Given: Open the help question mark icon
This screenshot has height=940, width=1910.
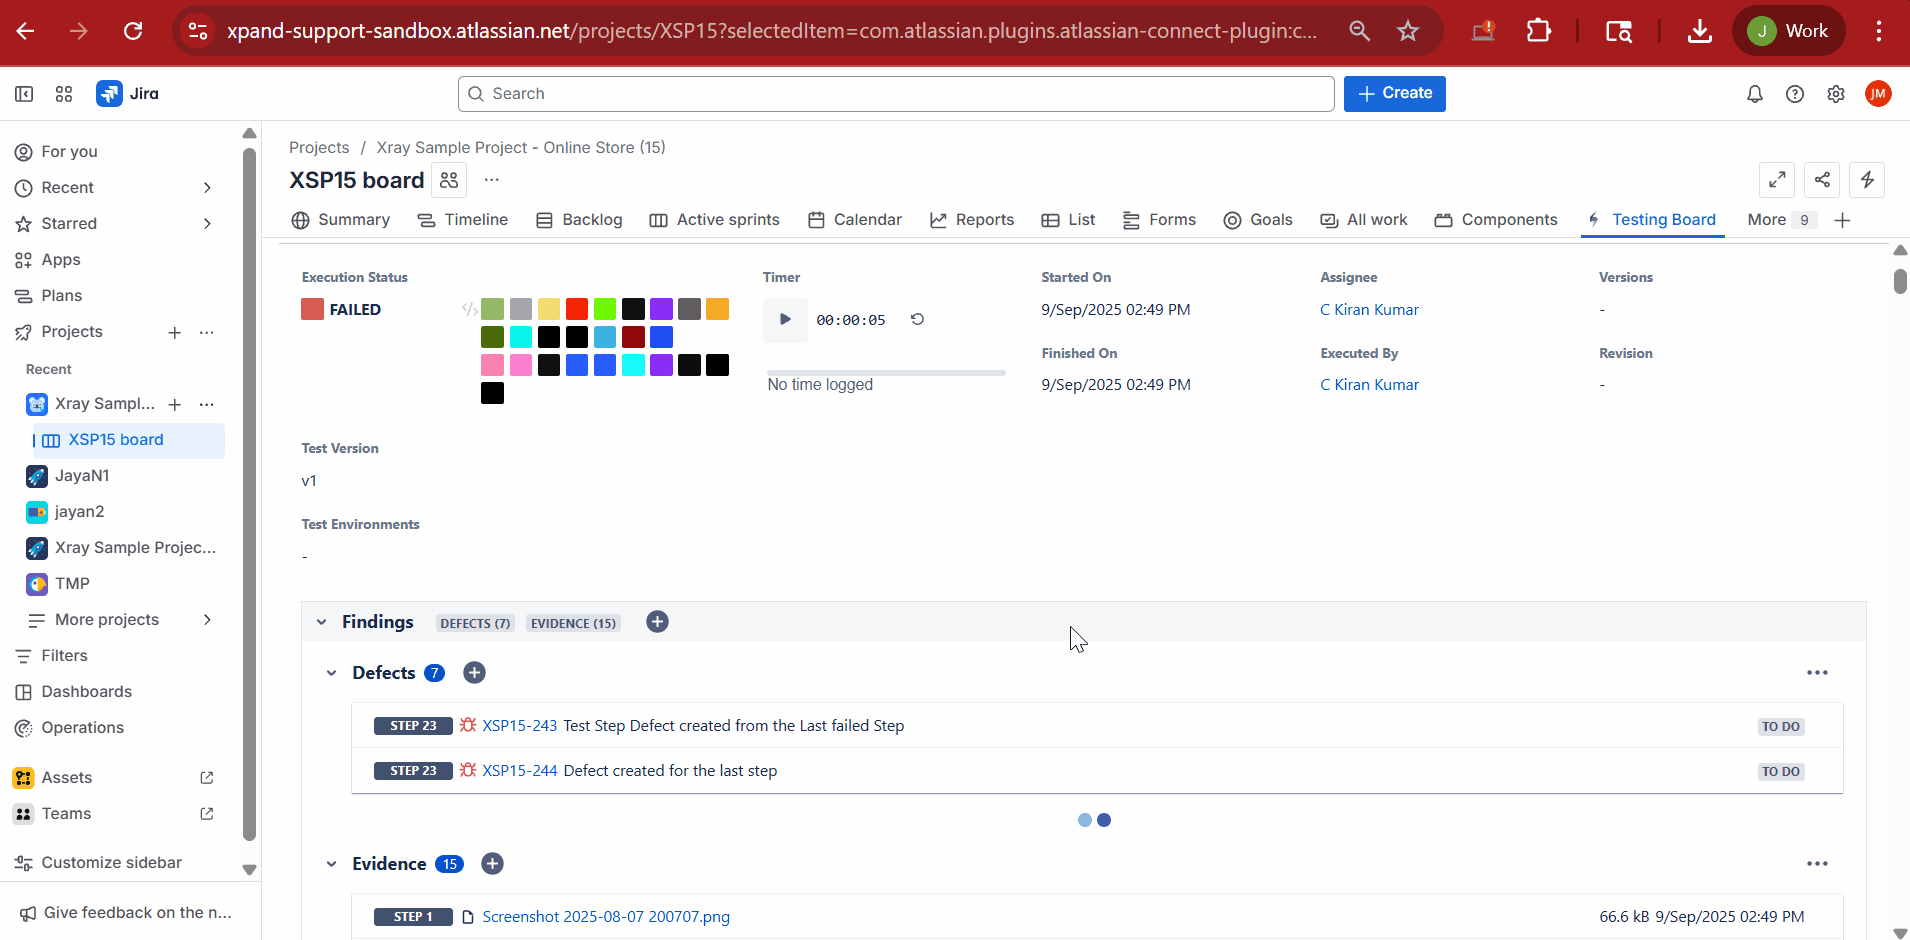Looking at the screenshot, I should pyautogui.click(x=1795, y=94).
